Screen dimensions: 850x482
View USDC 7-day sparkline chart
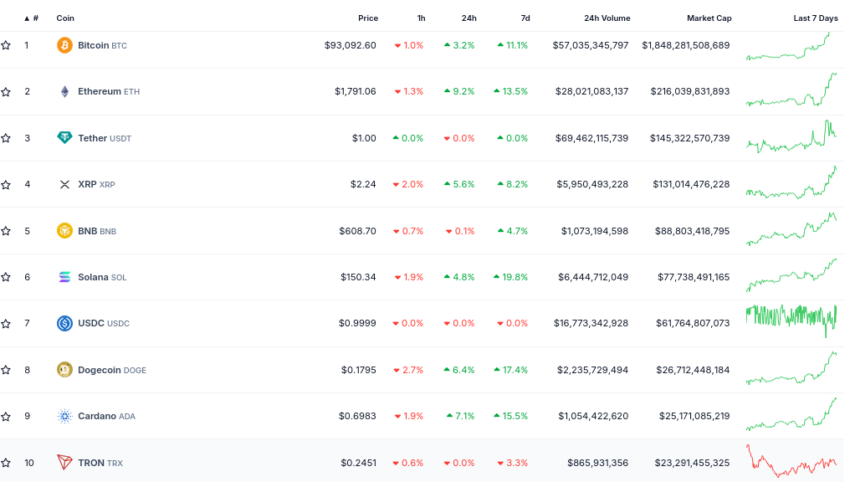click(791, 322)
